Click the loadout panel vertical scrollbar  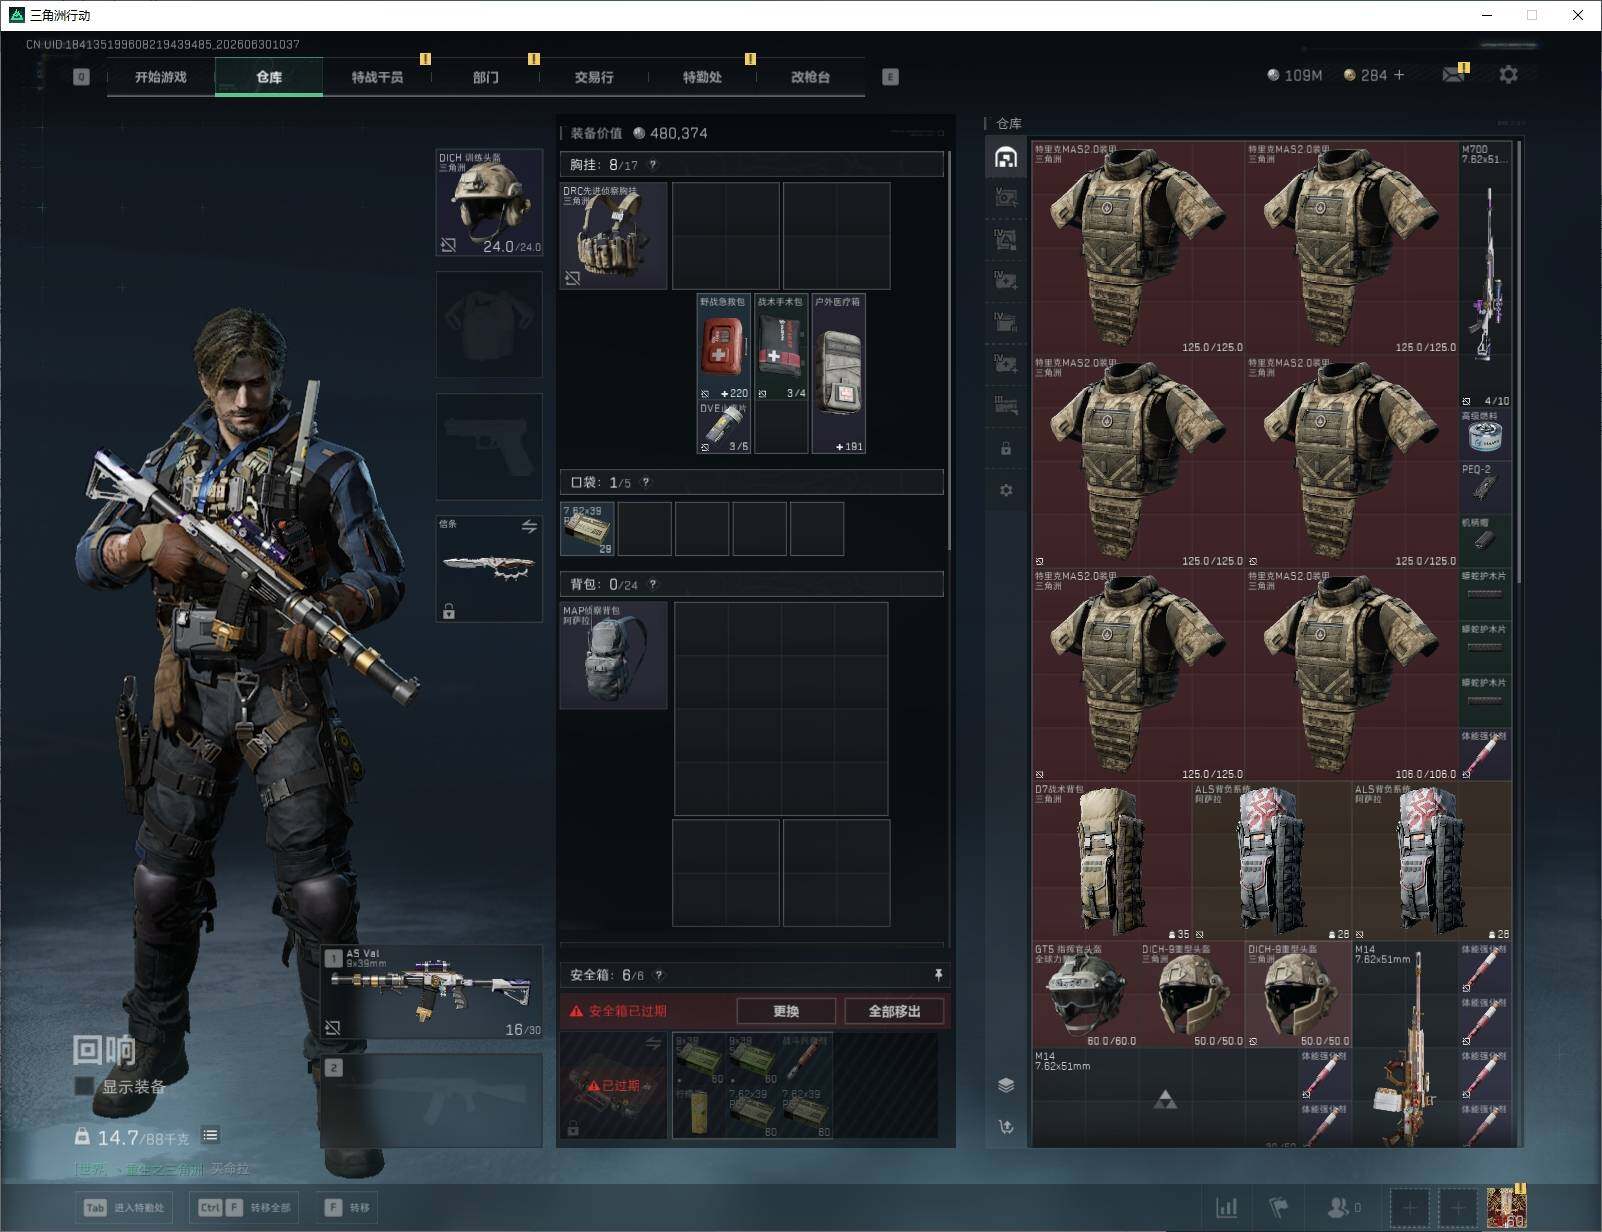pyautogui.click(x=948, y=350)
